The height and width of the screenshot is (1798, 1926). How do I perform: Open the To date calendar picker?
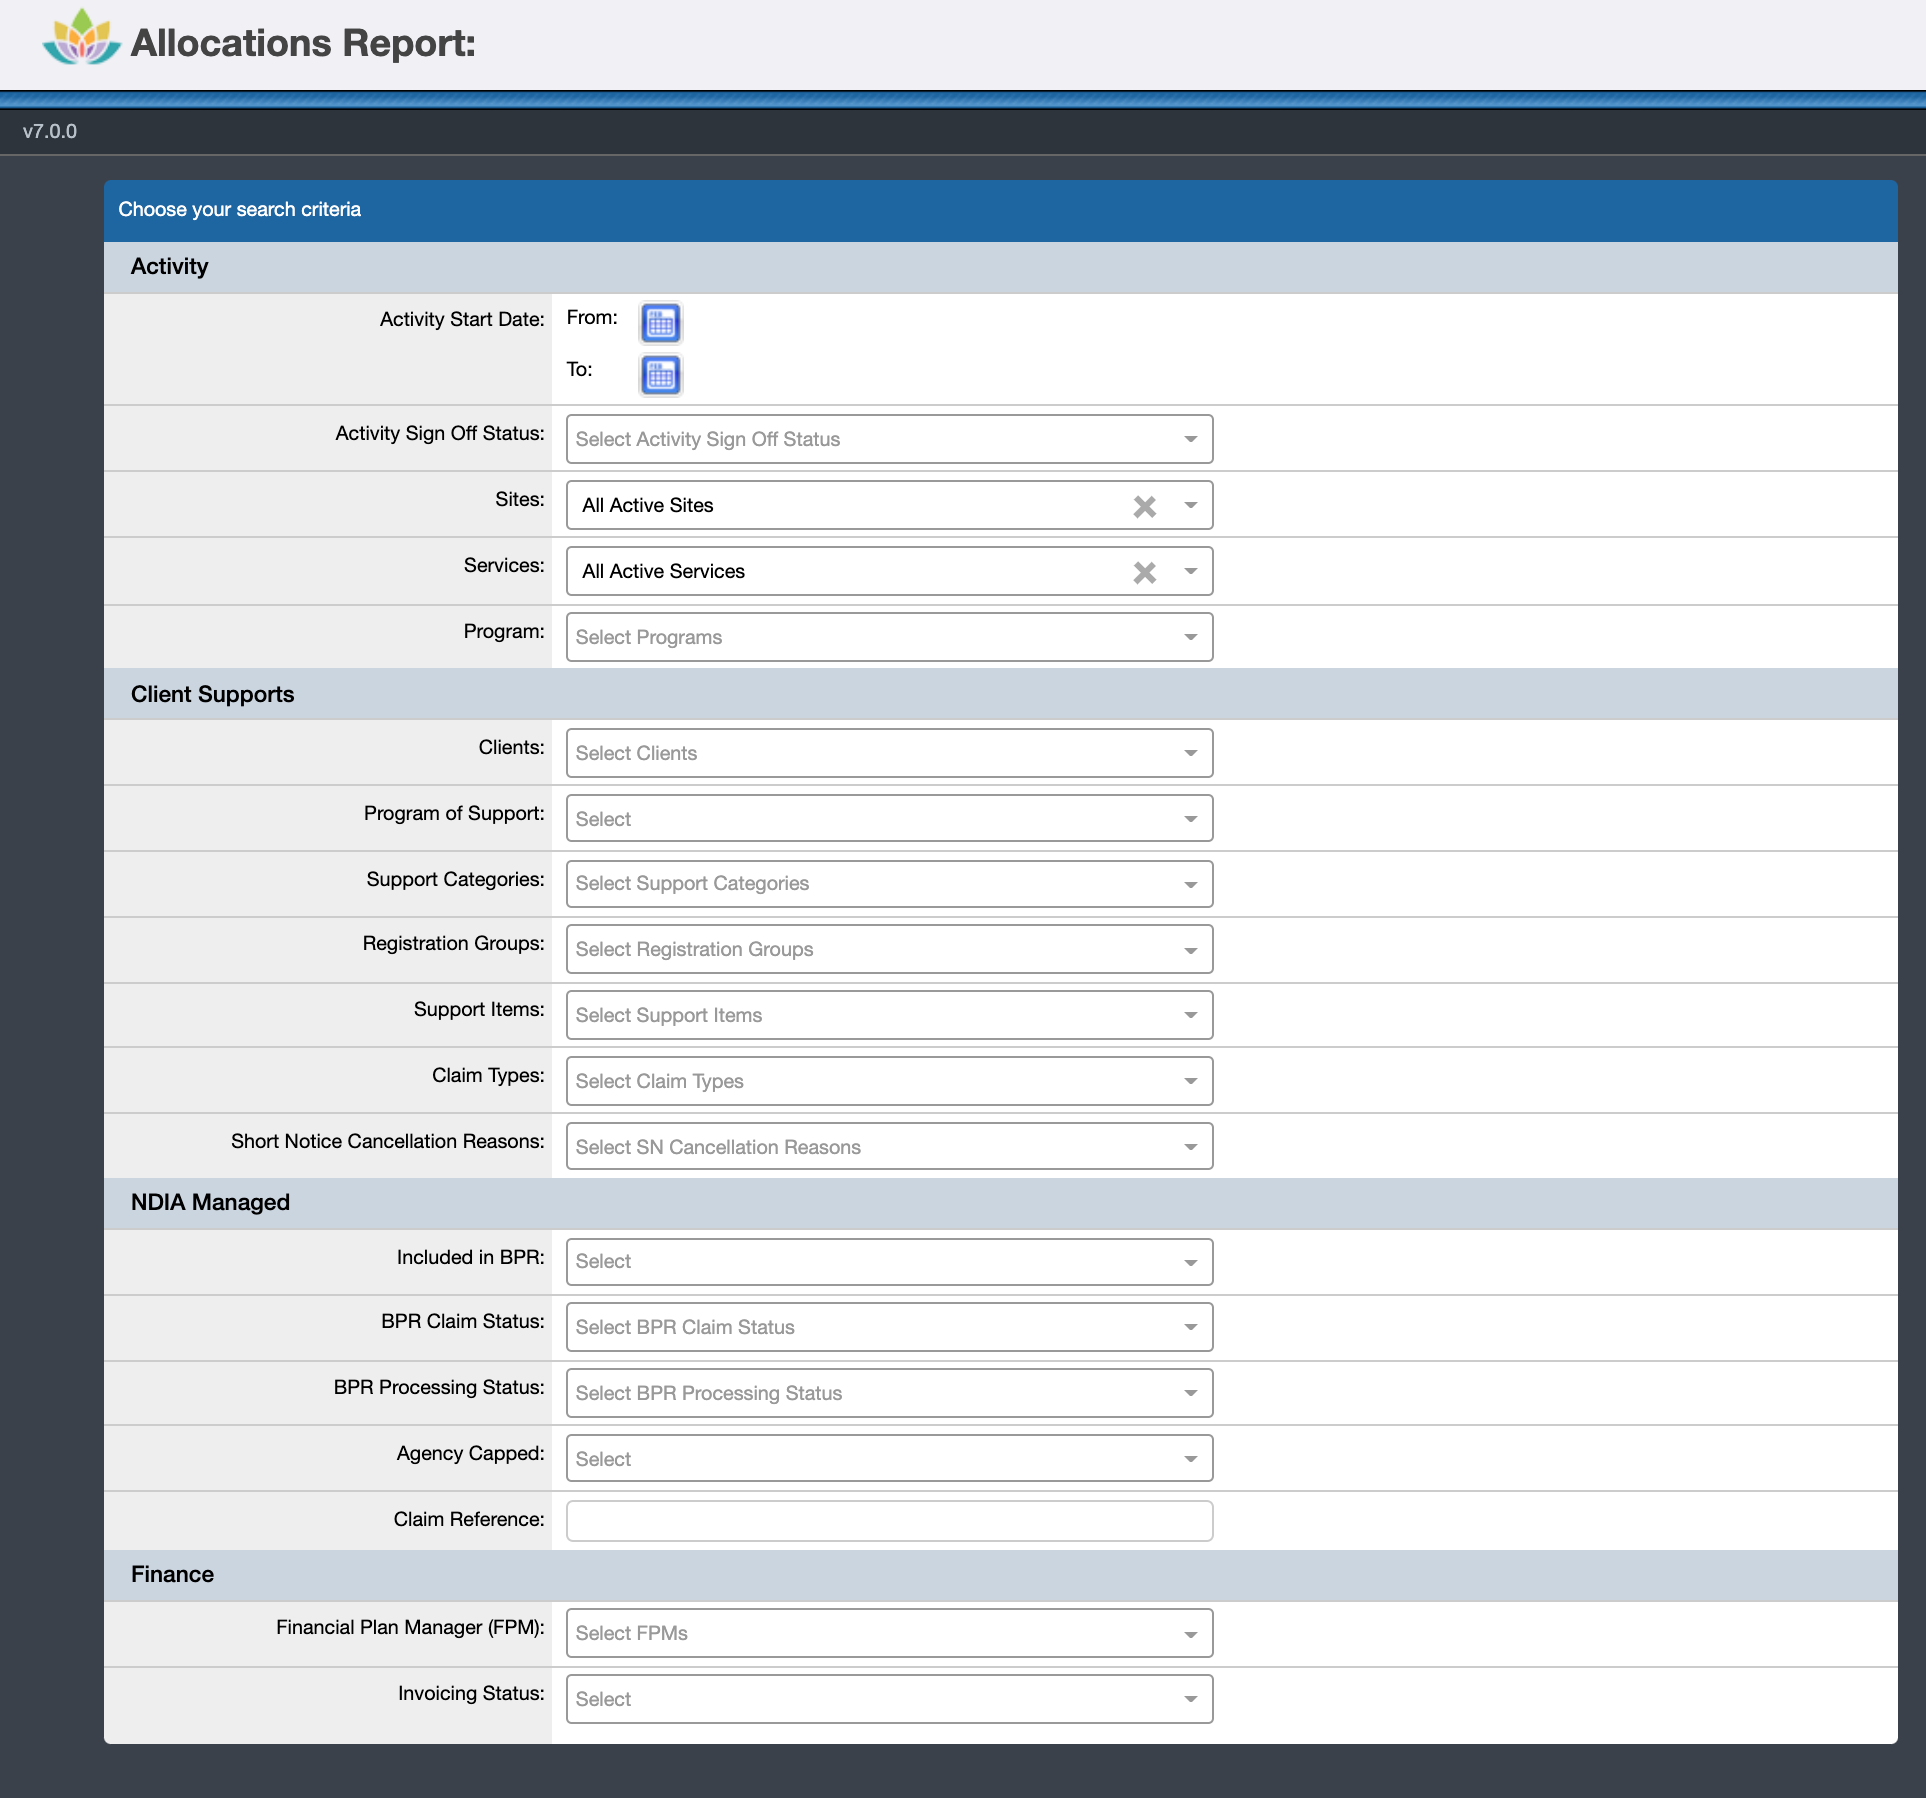click(x=660, y=374)
